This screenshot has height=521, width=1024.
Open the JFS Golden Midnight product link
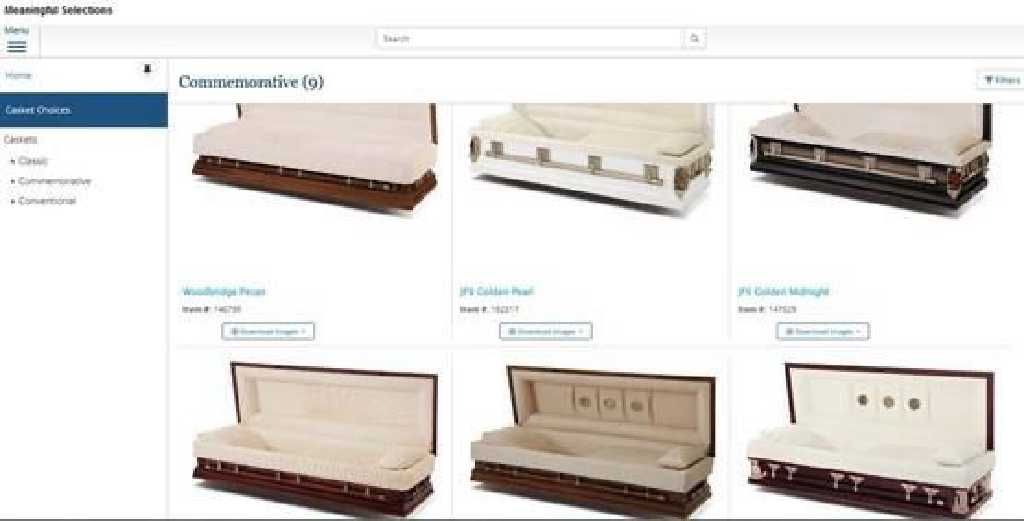783,291
